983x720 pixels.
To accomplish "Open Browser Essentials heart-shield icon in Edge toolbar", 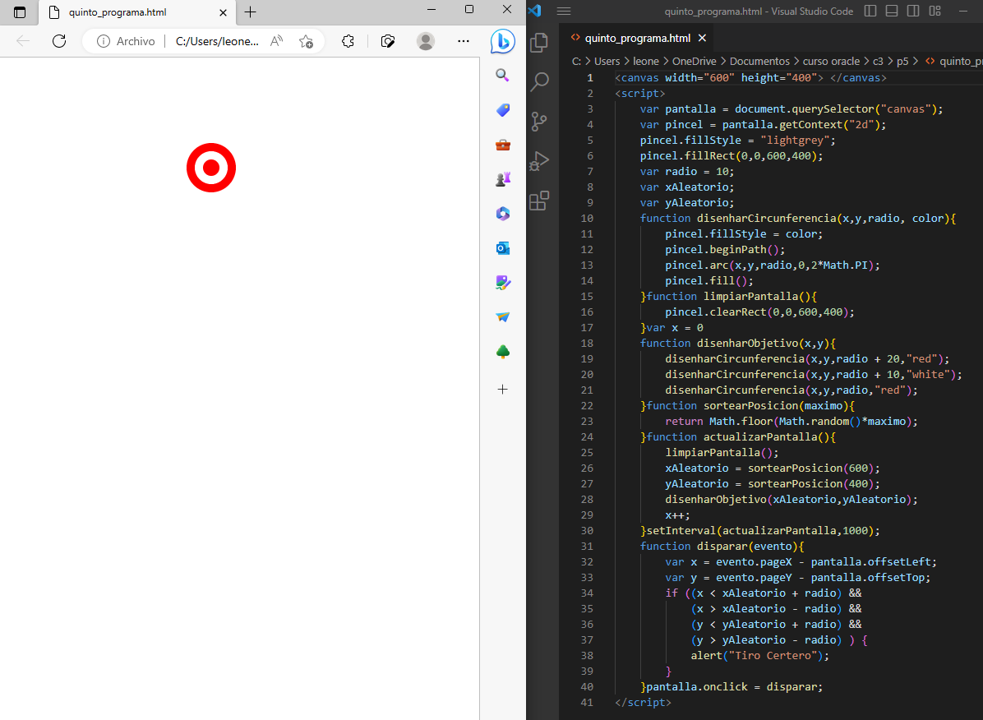I will click(x=388, y=41).
